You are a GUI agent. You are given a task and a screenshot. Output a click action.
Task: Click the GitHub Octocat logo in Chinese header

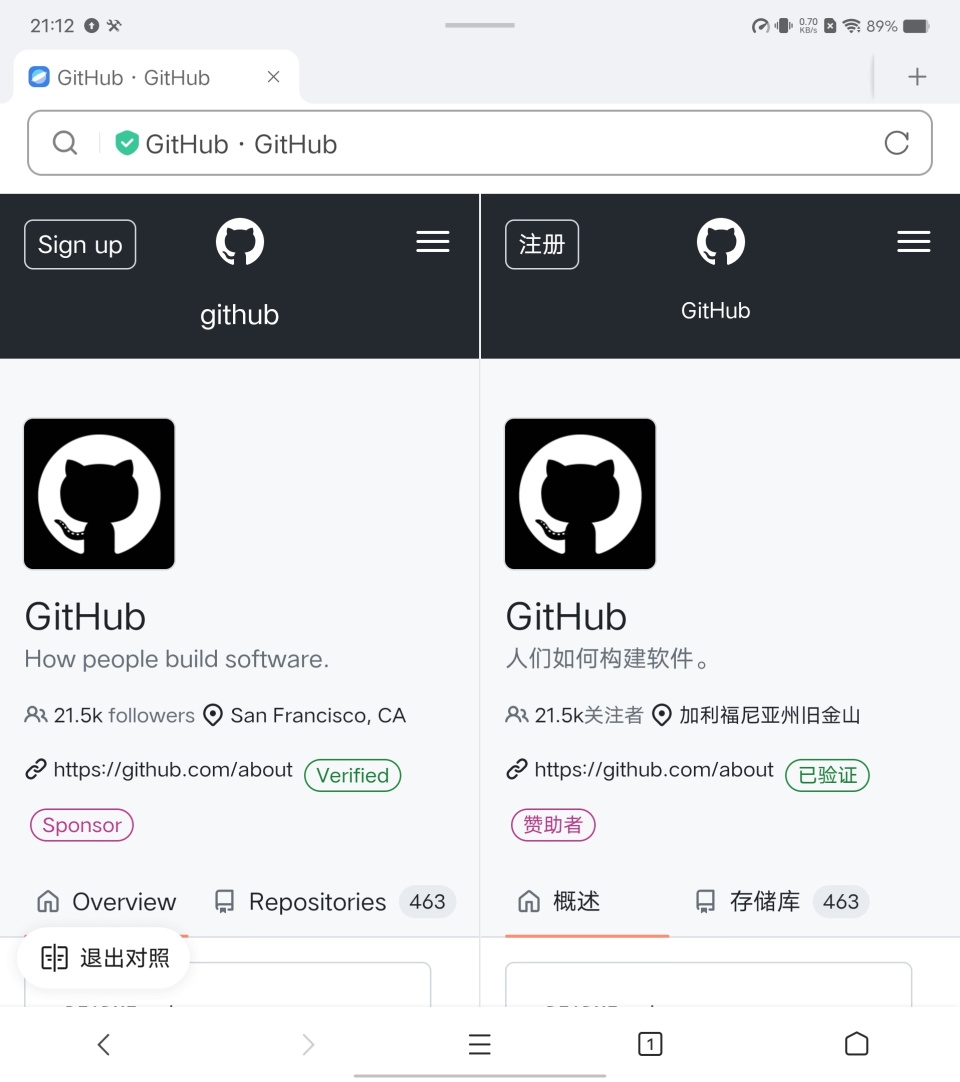coord(721,242)
